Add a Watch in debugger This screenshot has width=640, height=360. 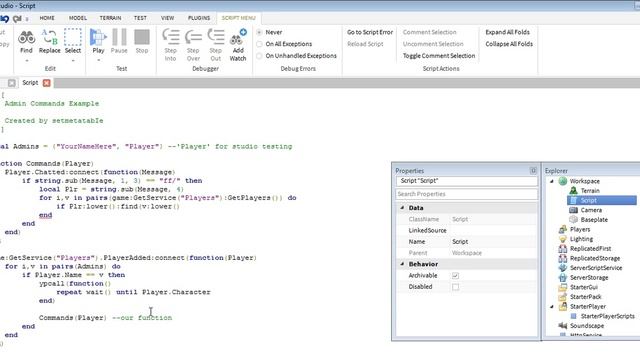coord(238,45)
